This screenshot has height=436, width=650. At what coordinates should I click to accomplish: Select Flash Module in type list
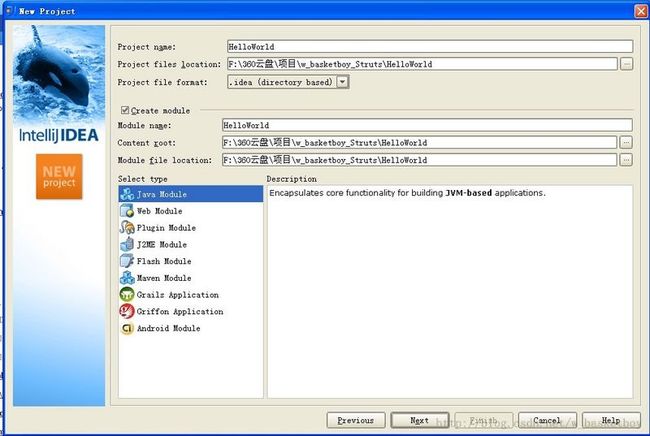(x=191, y=261)
